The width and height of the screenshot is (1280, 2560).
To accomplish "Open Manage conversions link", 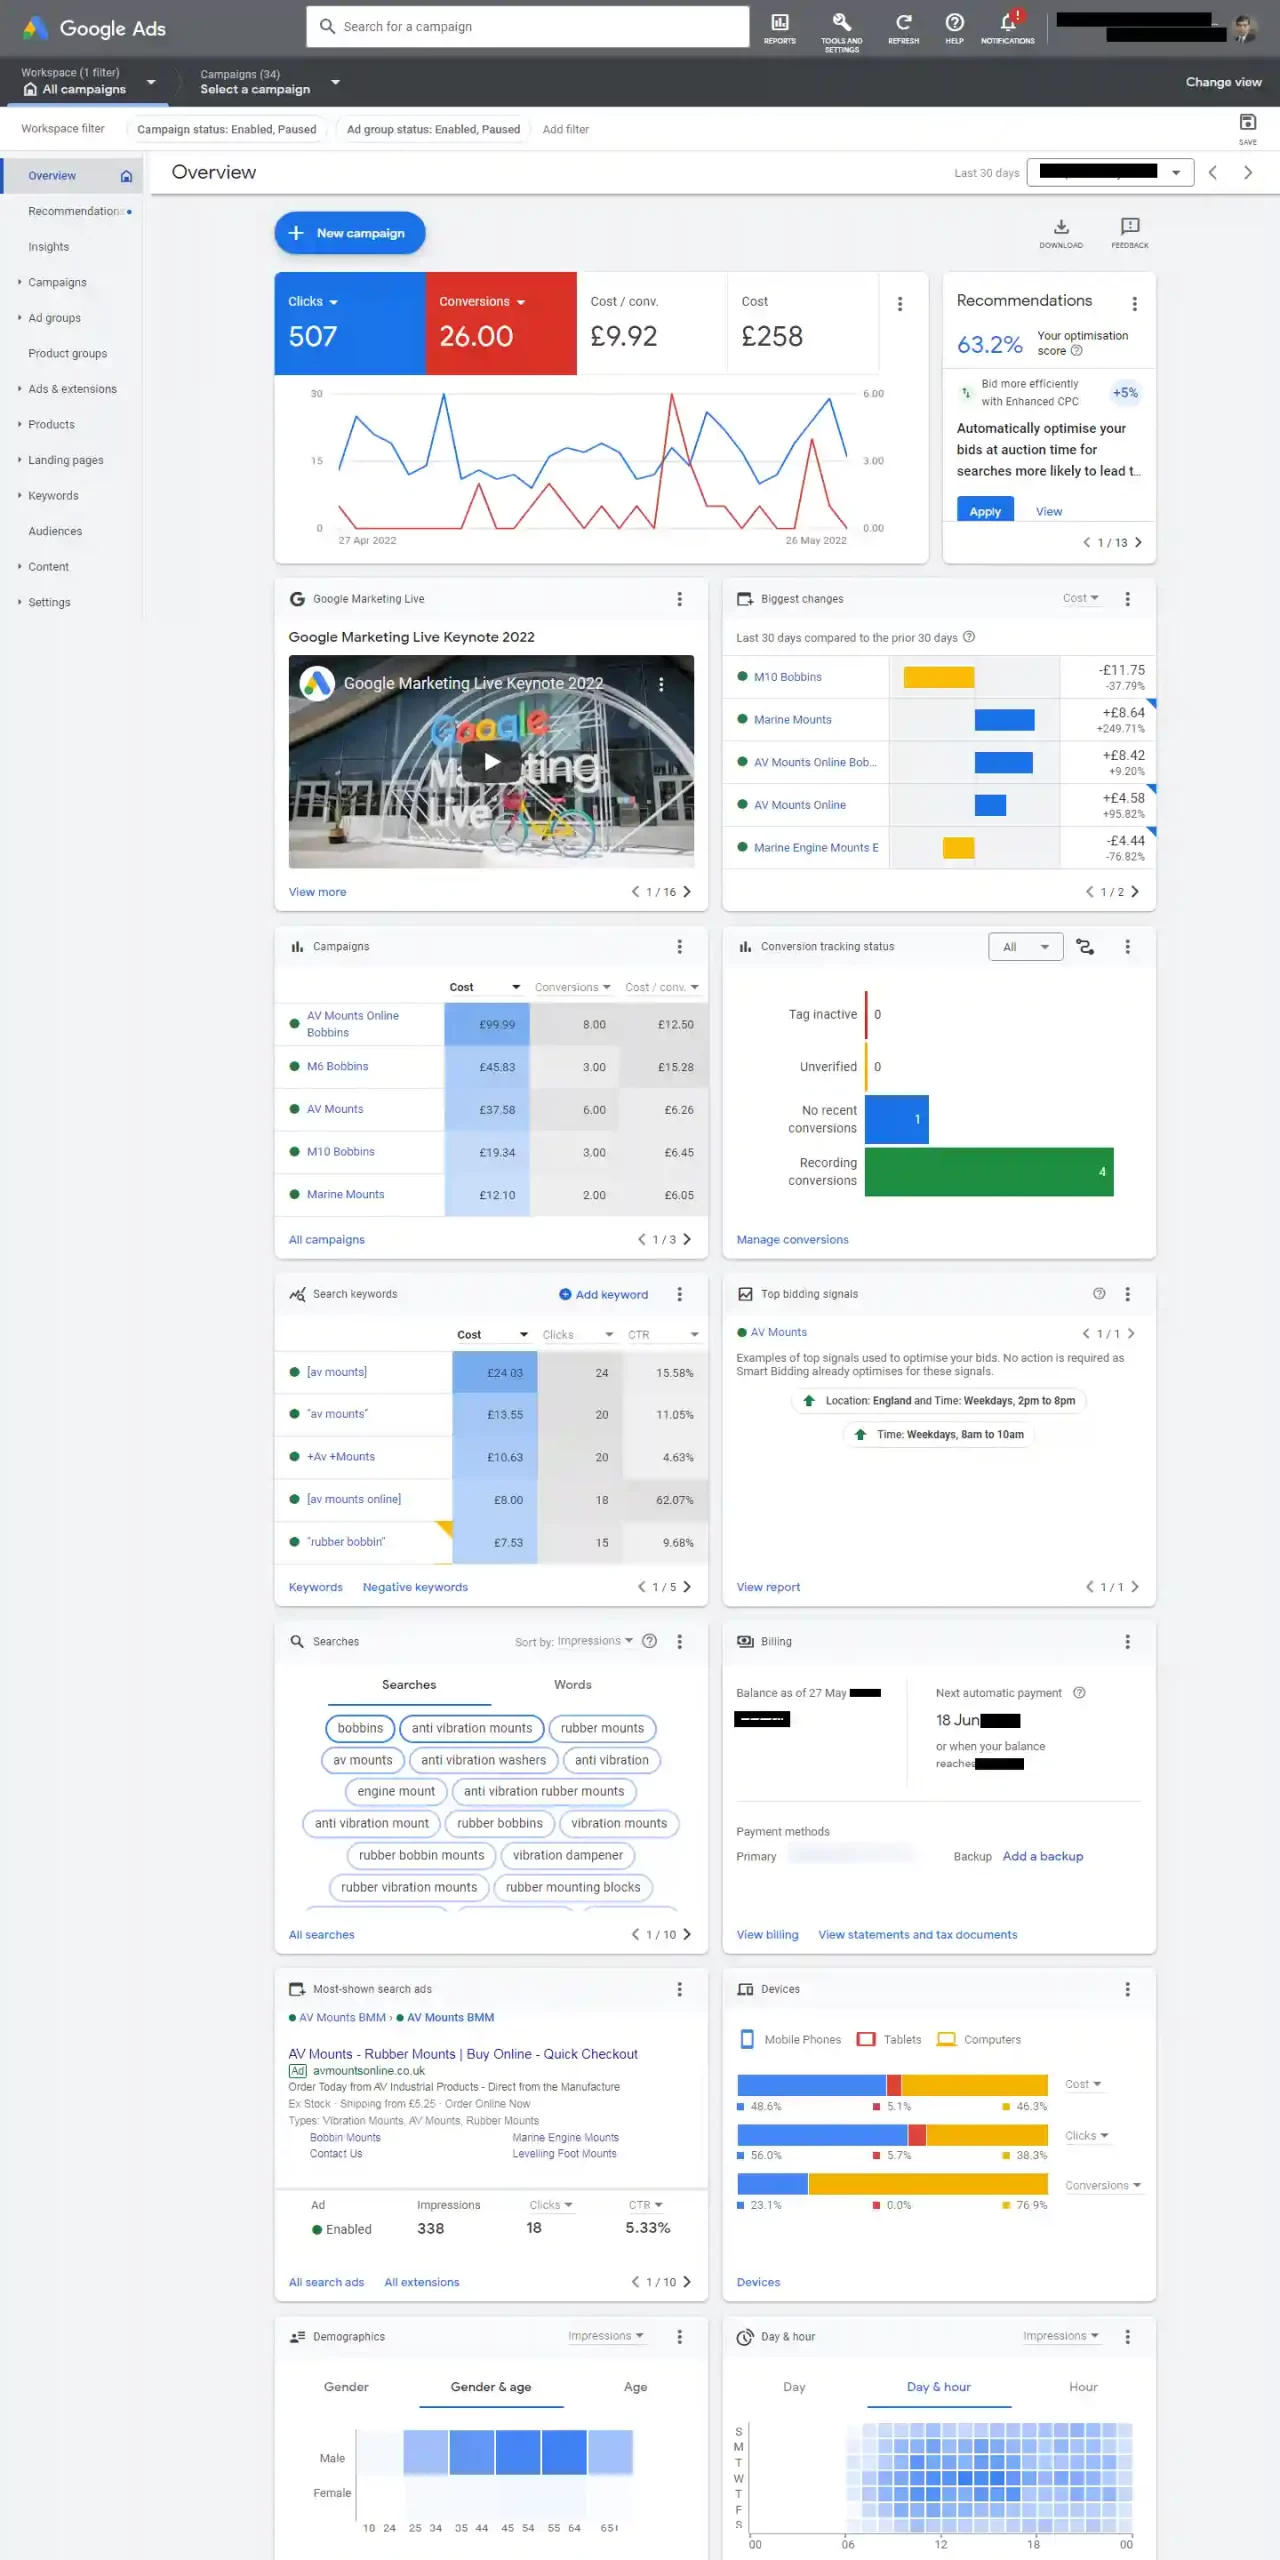I will click(x=792, y=1239).
